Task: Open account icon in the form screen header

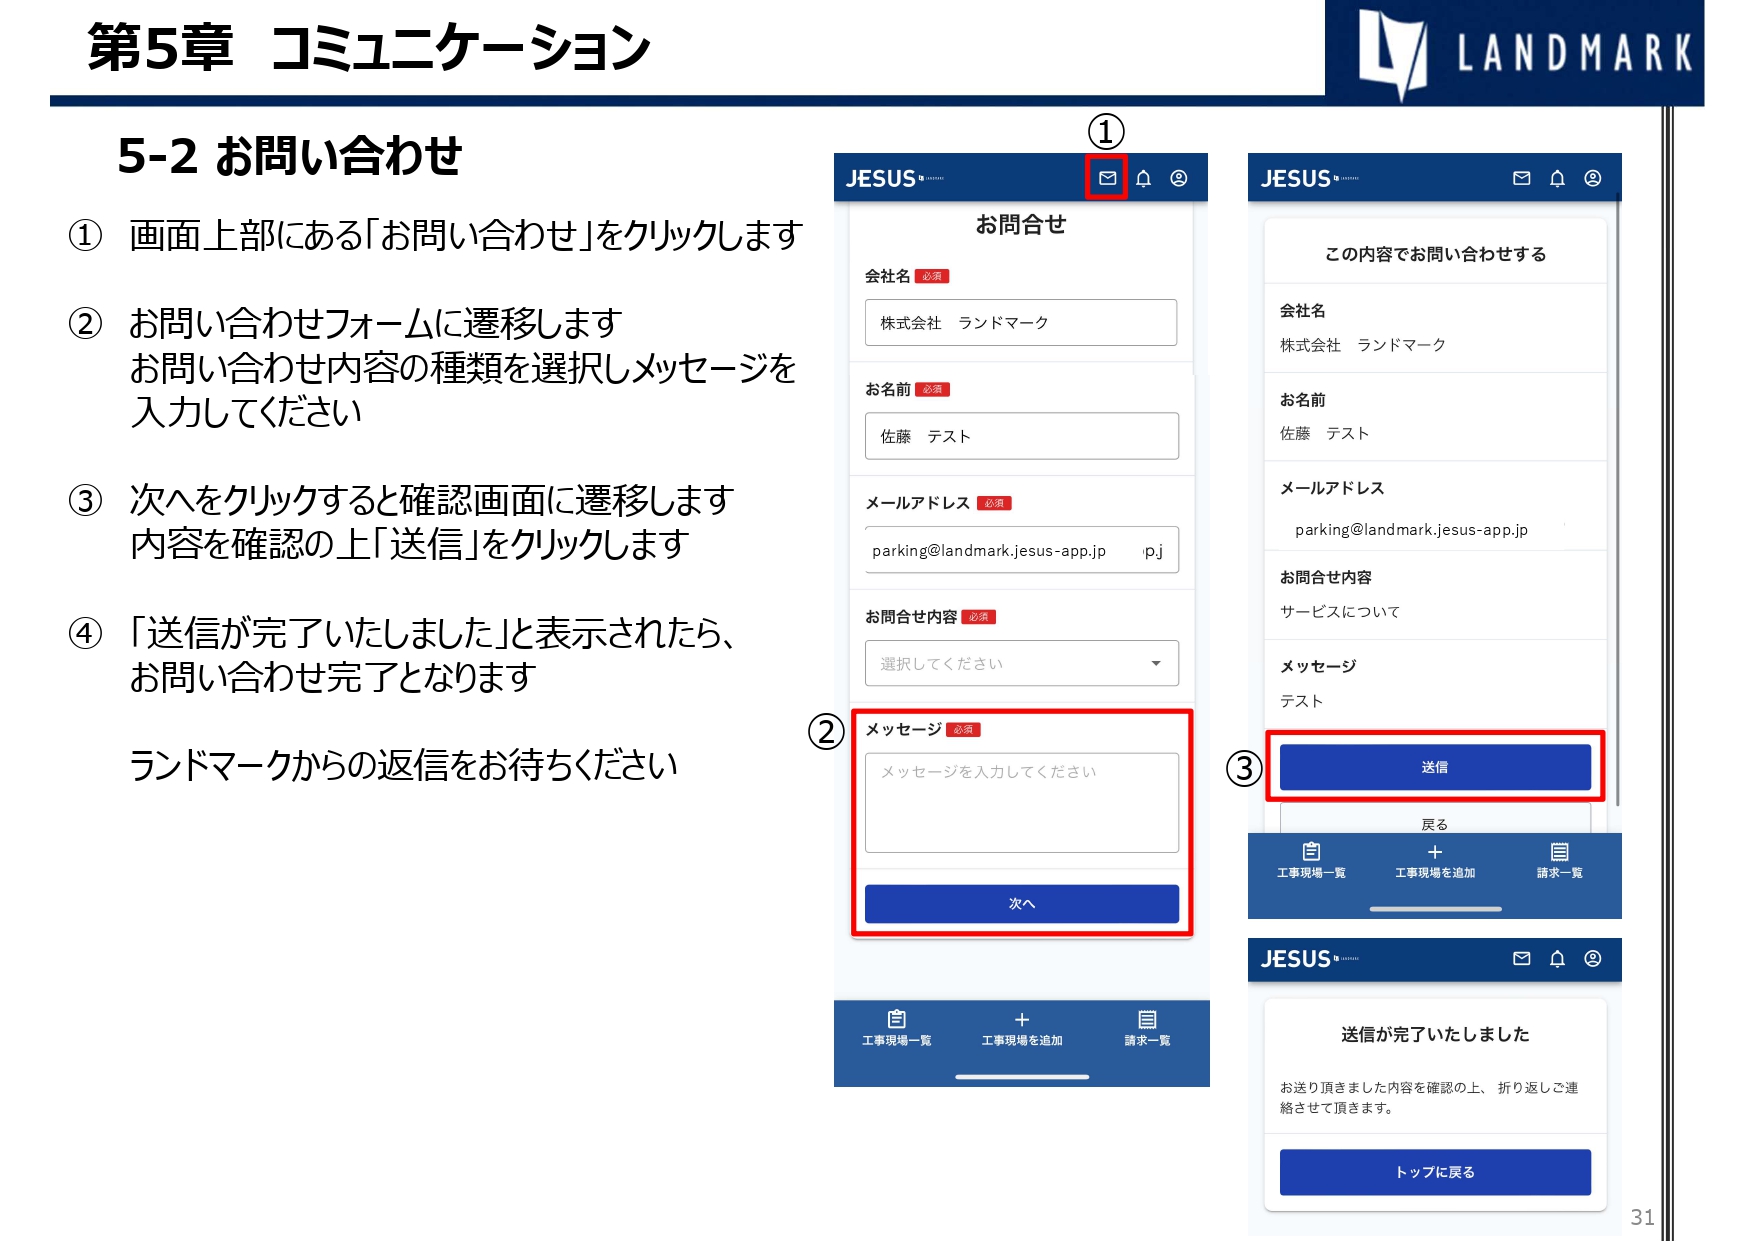Action: pos(1179,178)
